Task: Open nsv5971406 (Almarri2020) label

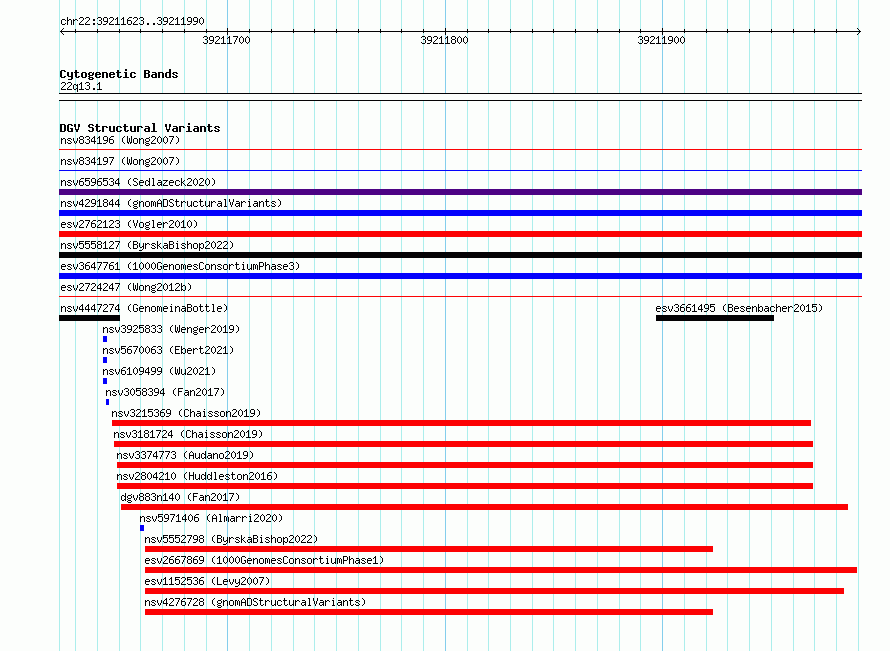Action: click(211, 518)
